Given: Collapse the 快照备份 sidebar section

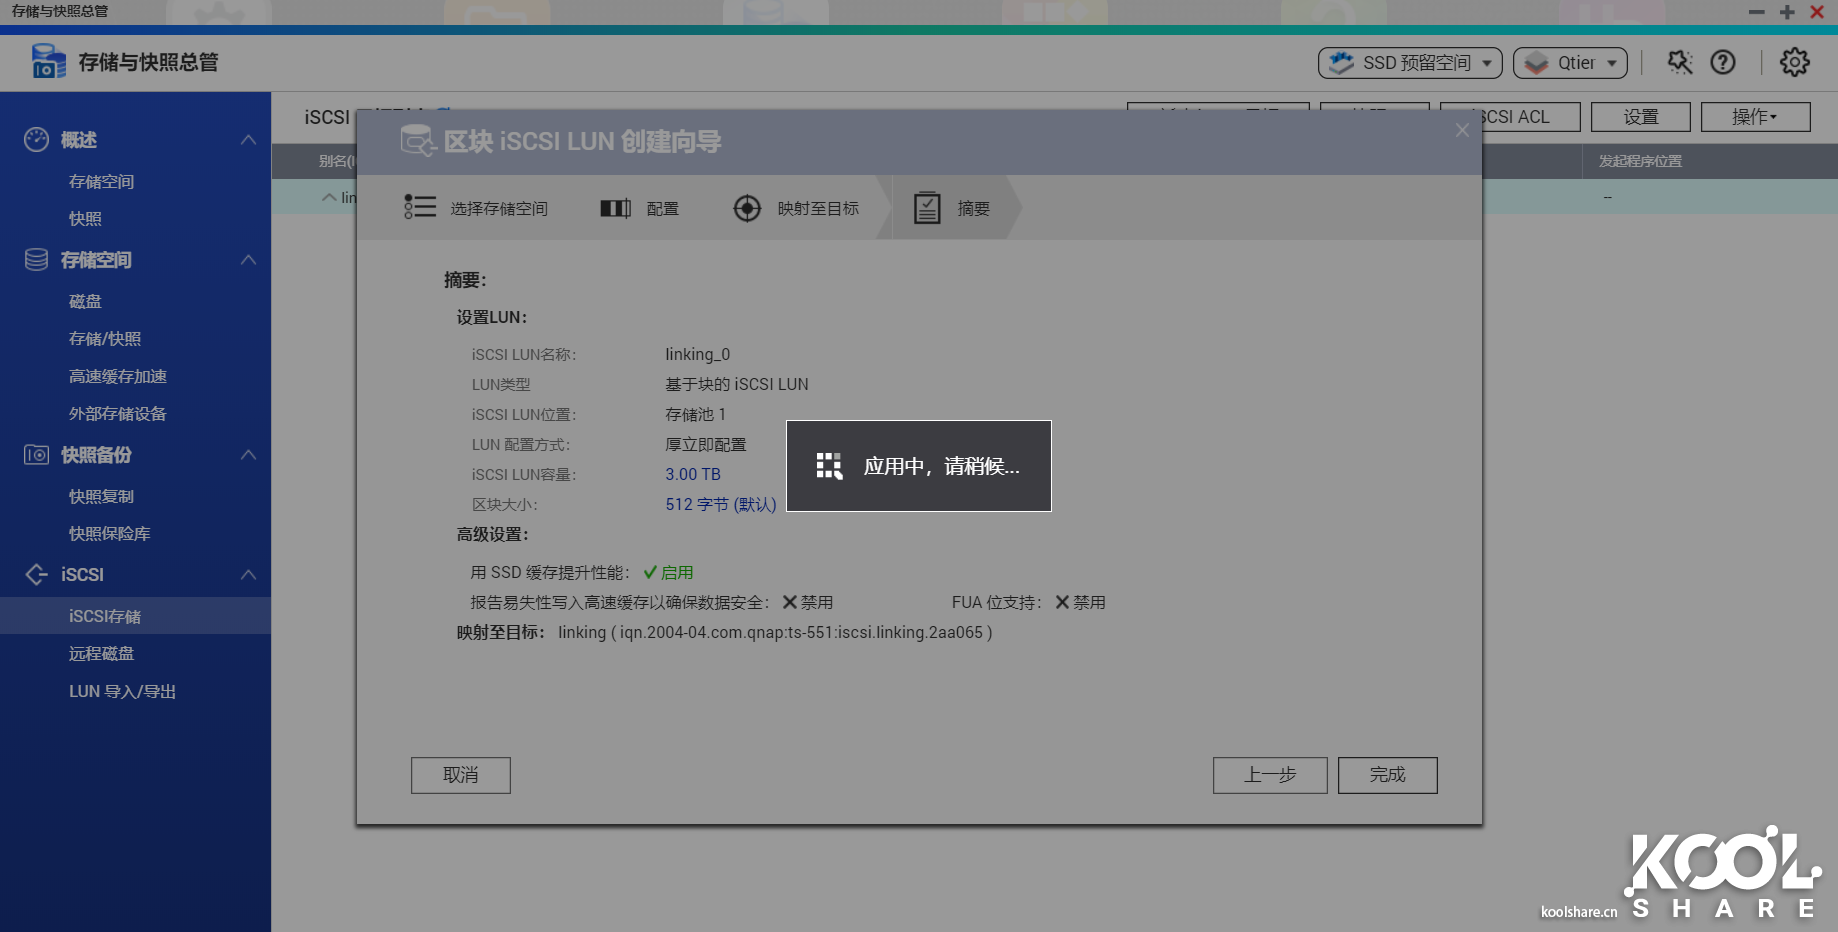Looking at the screenshot, I should (248, 455).
